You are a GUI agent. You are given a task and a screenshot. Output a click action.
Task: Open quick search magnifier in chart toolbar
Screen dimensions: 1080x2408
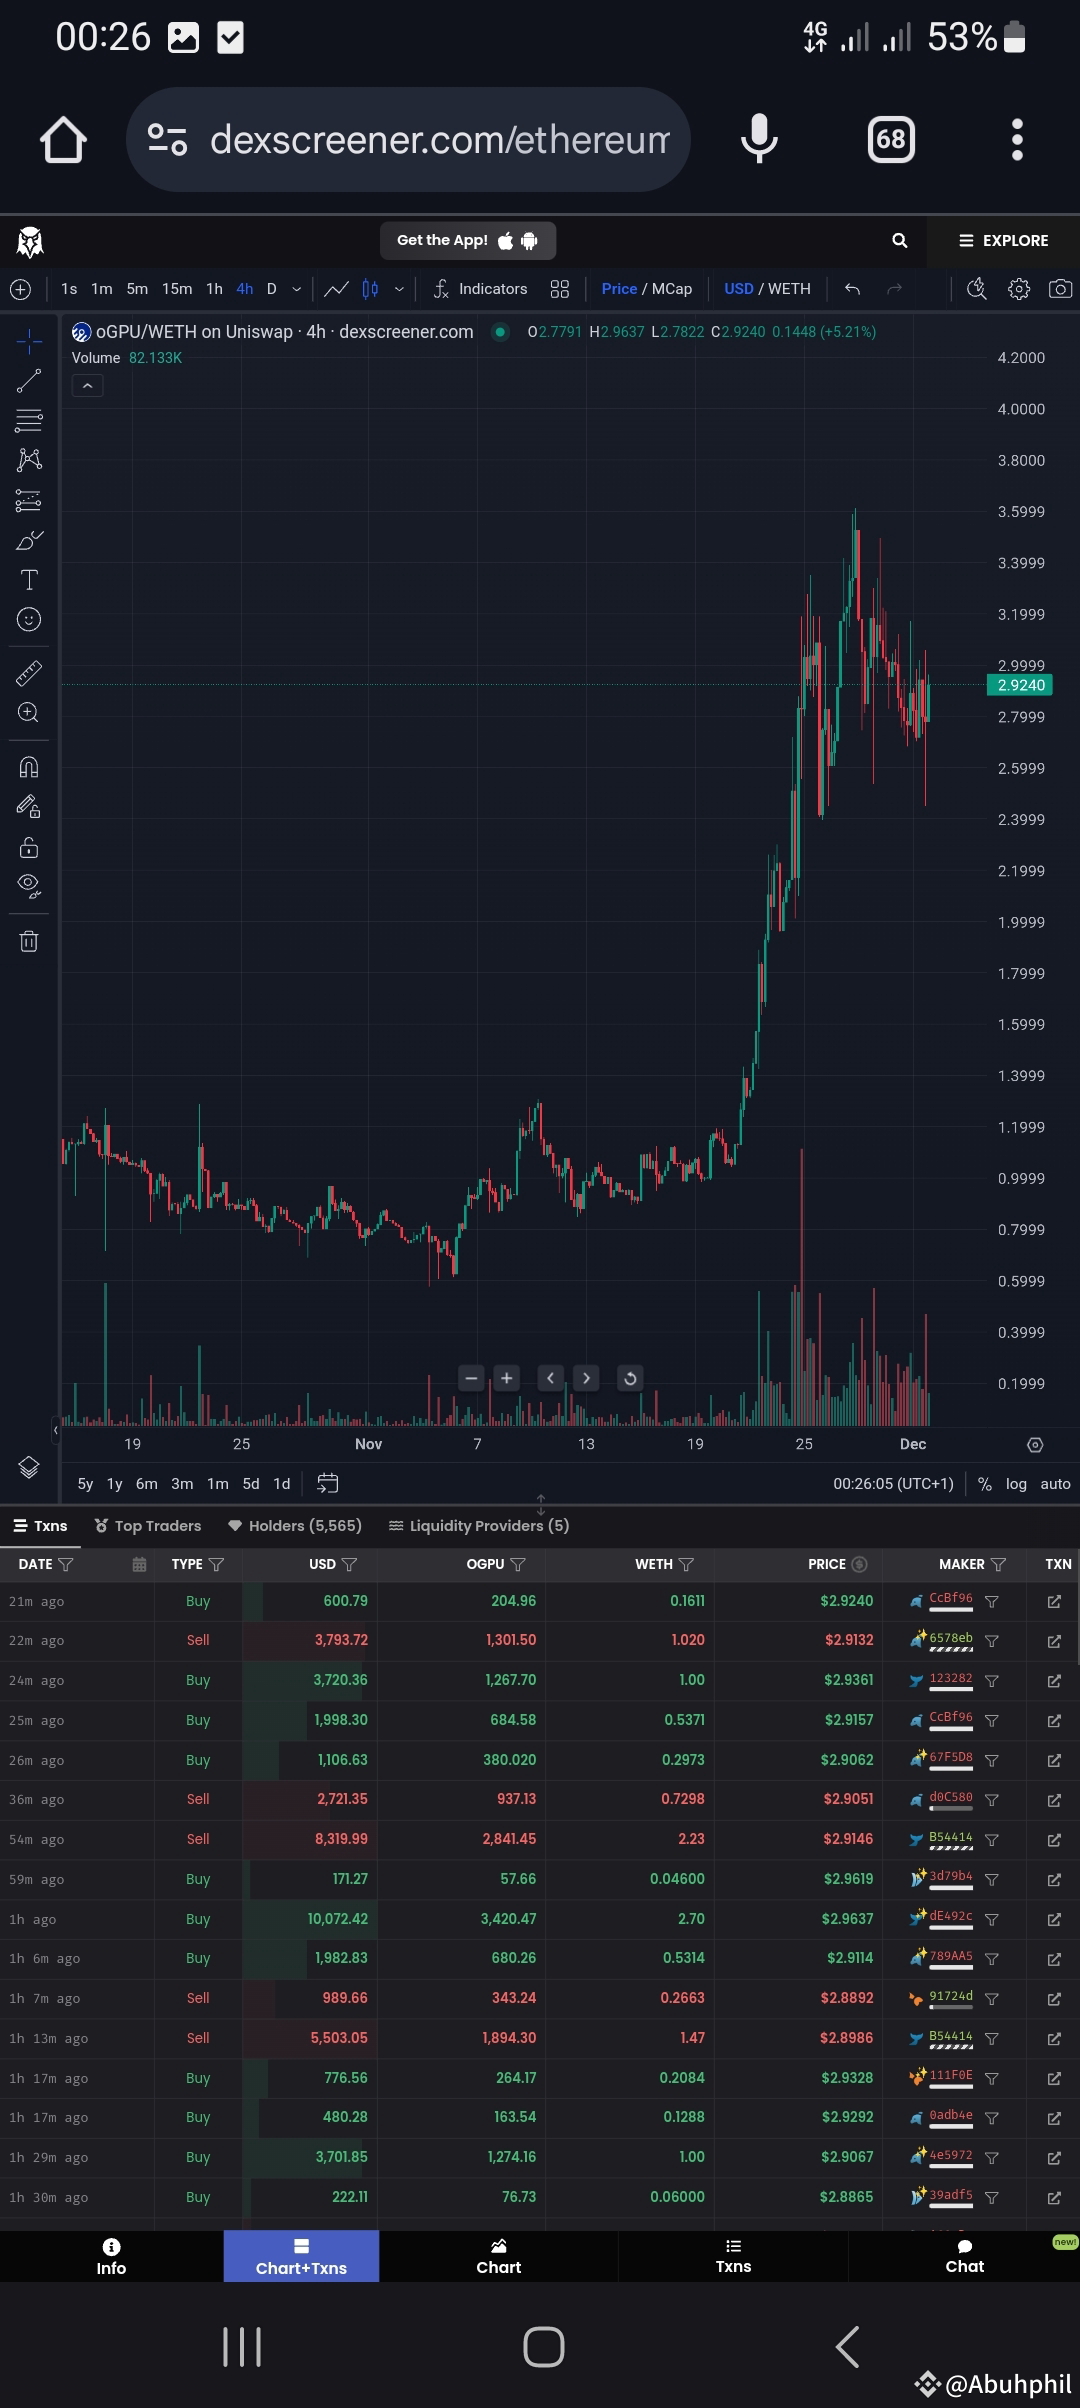[x=977, y=289]
